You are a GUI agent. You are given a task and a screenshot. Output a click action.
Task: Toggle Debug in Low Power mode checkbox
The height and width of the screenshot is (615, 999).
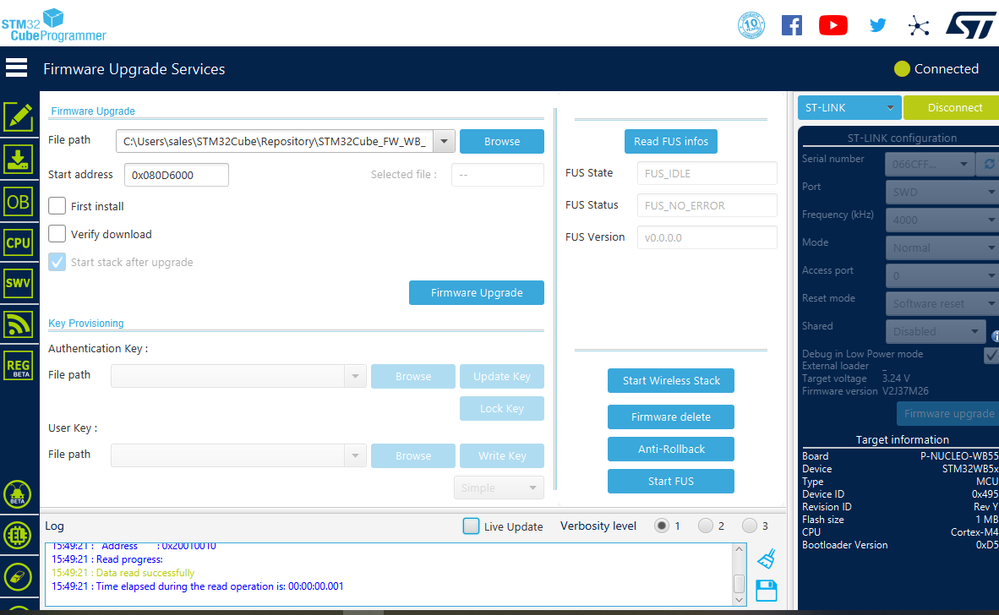[x=991, y=355]
